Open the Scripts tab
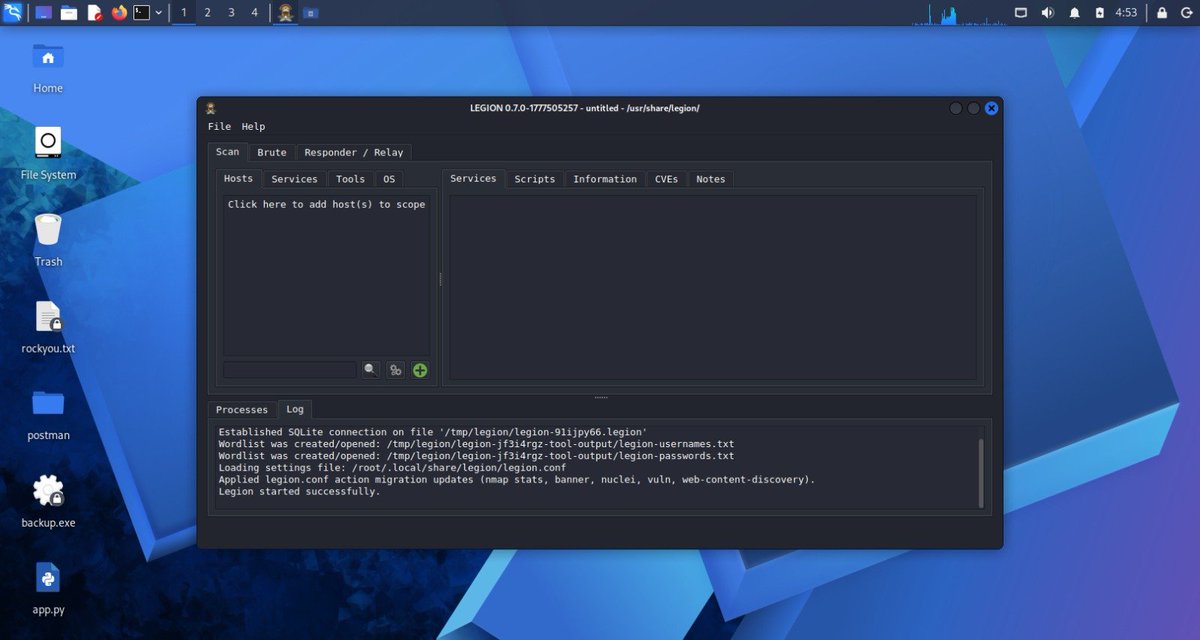Image resolution: width=1200 pixels, height=640 pixels. 535,179
